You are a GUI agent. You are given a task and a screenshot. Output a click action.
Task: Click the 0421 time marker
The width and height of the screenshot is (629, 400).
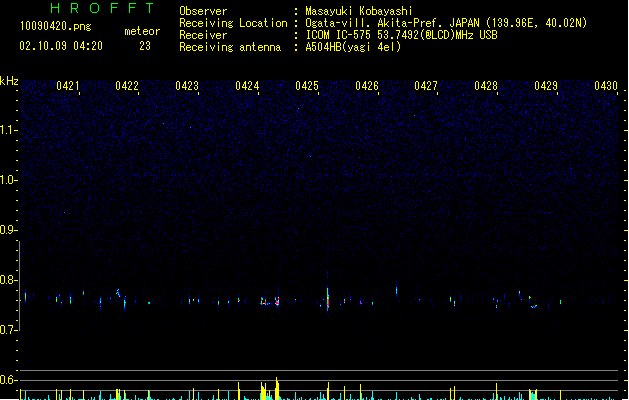pos(68,86)
